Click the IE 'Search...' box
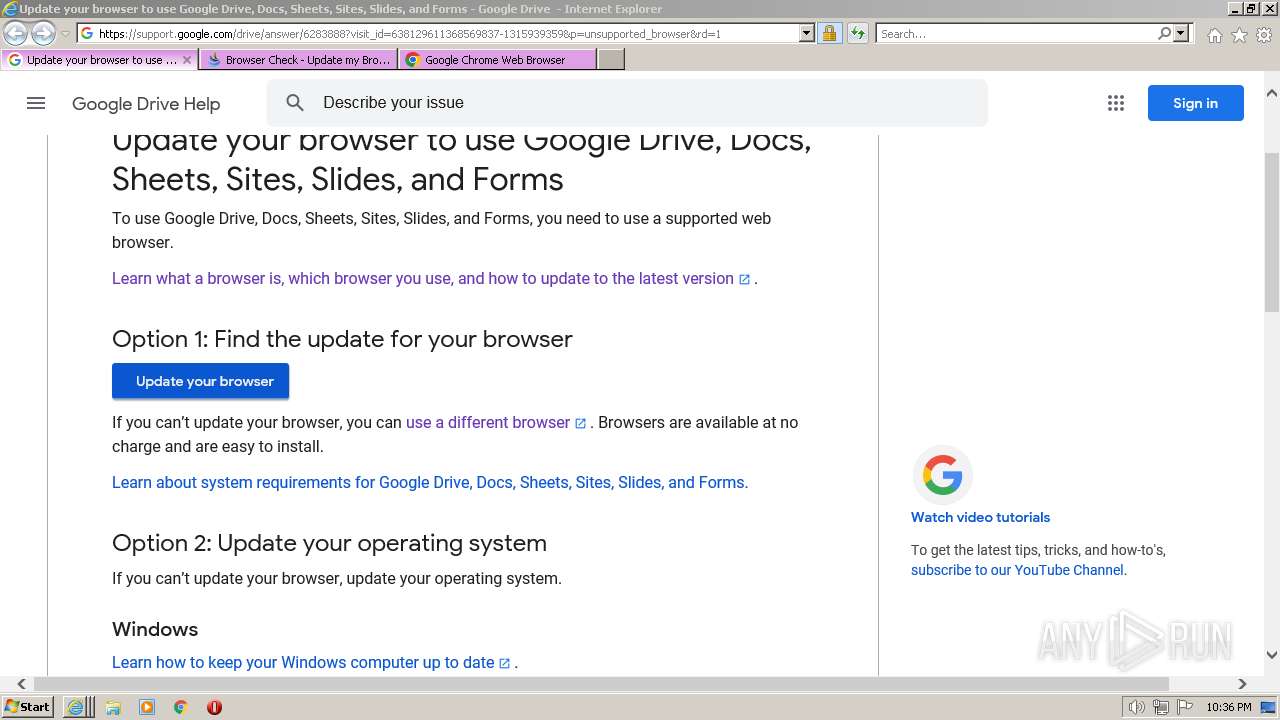Viewport: 1280px width, 720px height. 1016,33
